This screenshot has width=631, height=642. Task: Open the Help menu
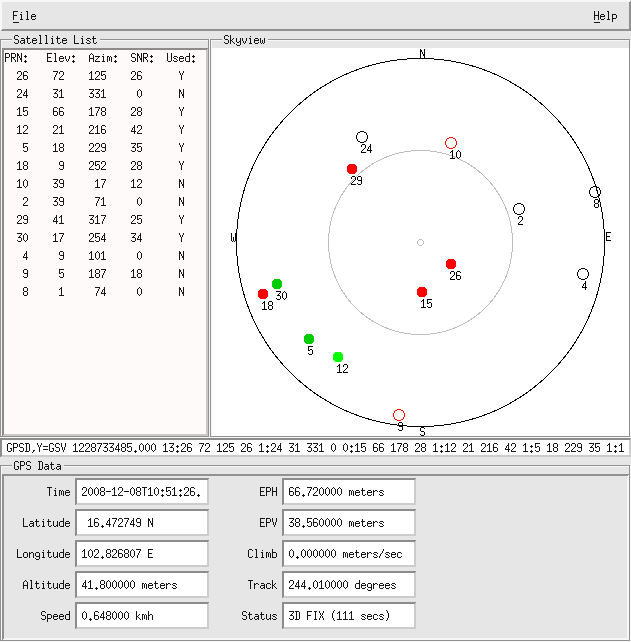click(605, 16)
